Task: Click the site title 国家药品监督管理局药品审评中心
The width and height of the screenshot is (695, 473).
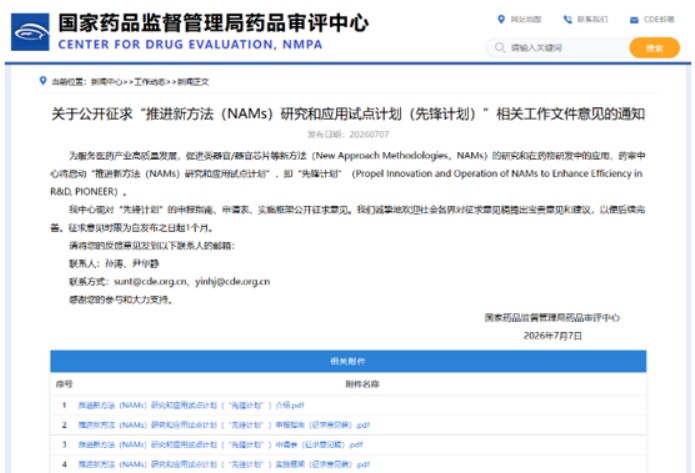Action: (213, 23)
